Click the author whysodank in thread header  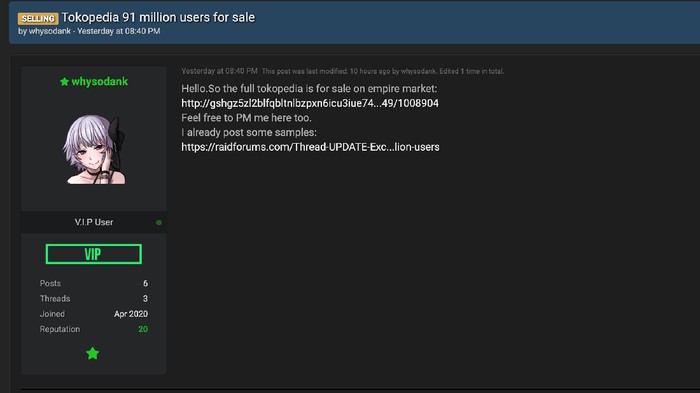[50, 31]
